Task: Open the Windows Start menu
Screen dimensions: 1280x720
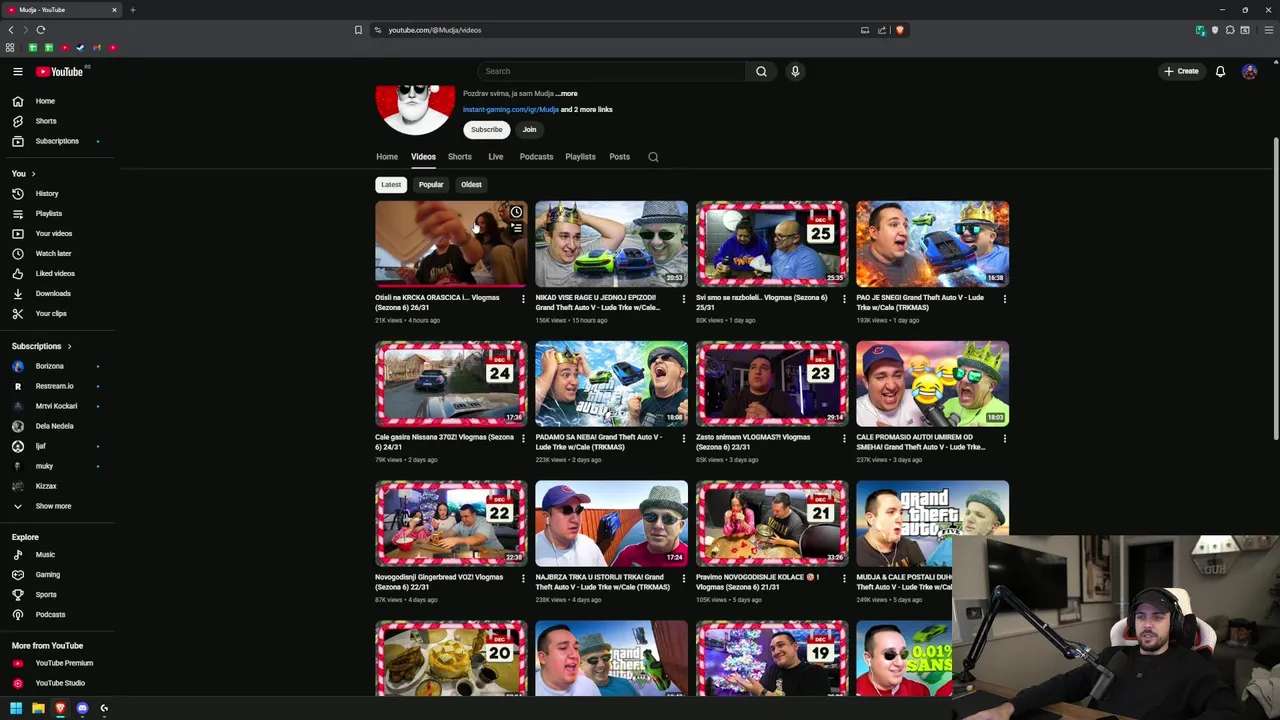Action: pos(16,708)
